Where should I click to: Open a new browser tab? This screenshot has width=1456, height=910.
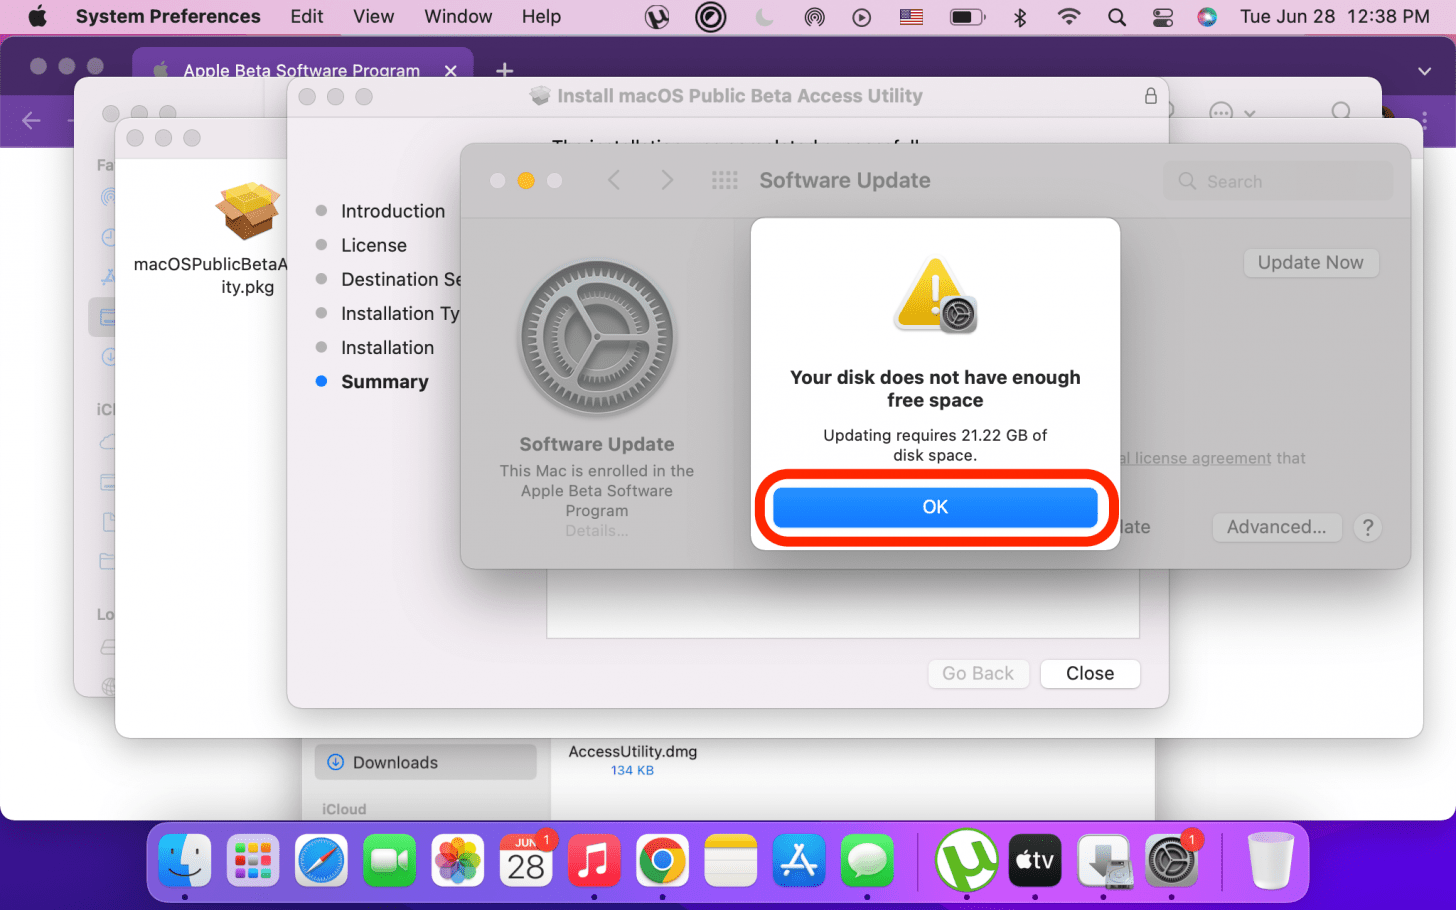pyautogui.click(x=505, y=70)
